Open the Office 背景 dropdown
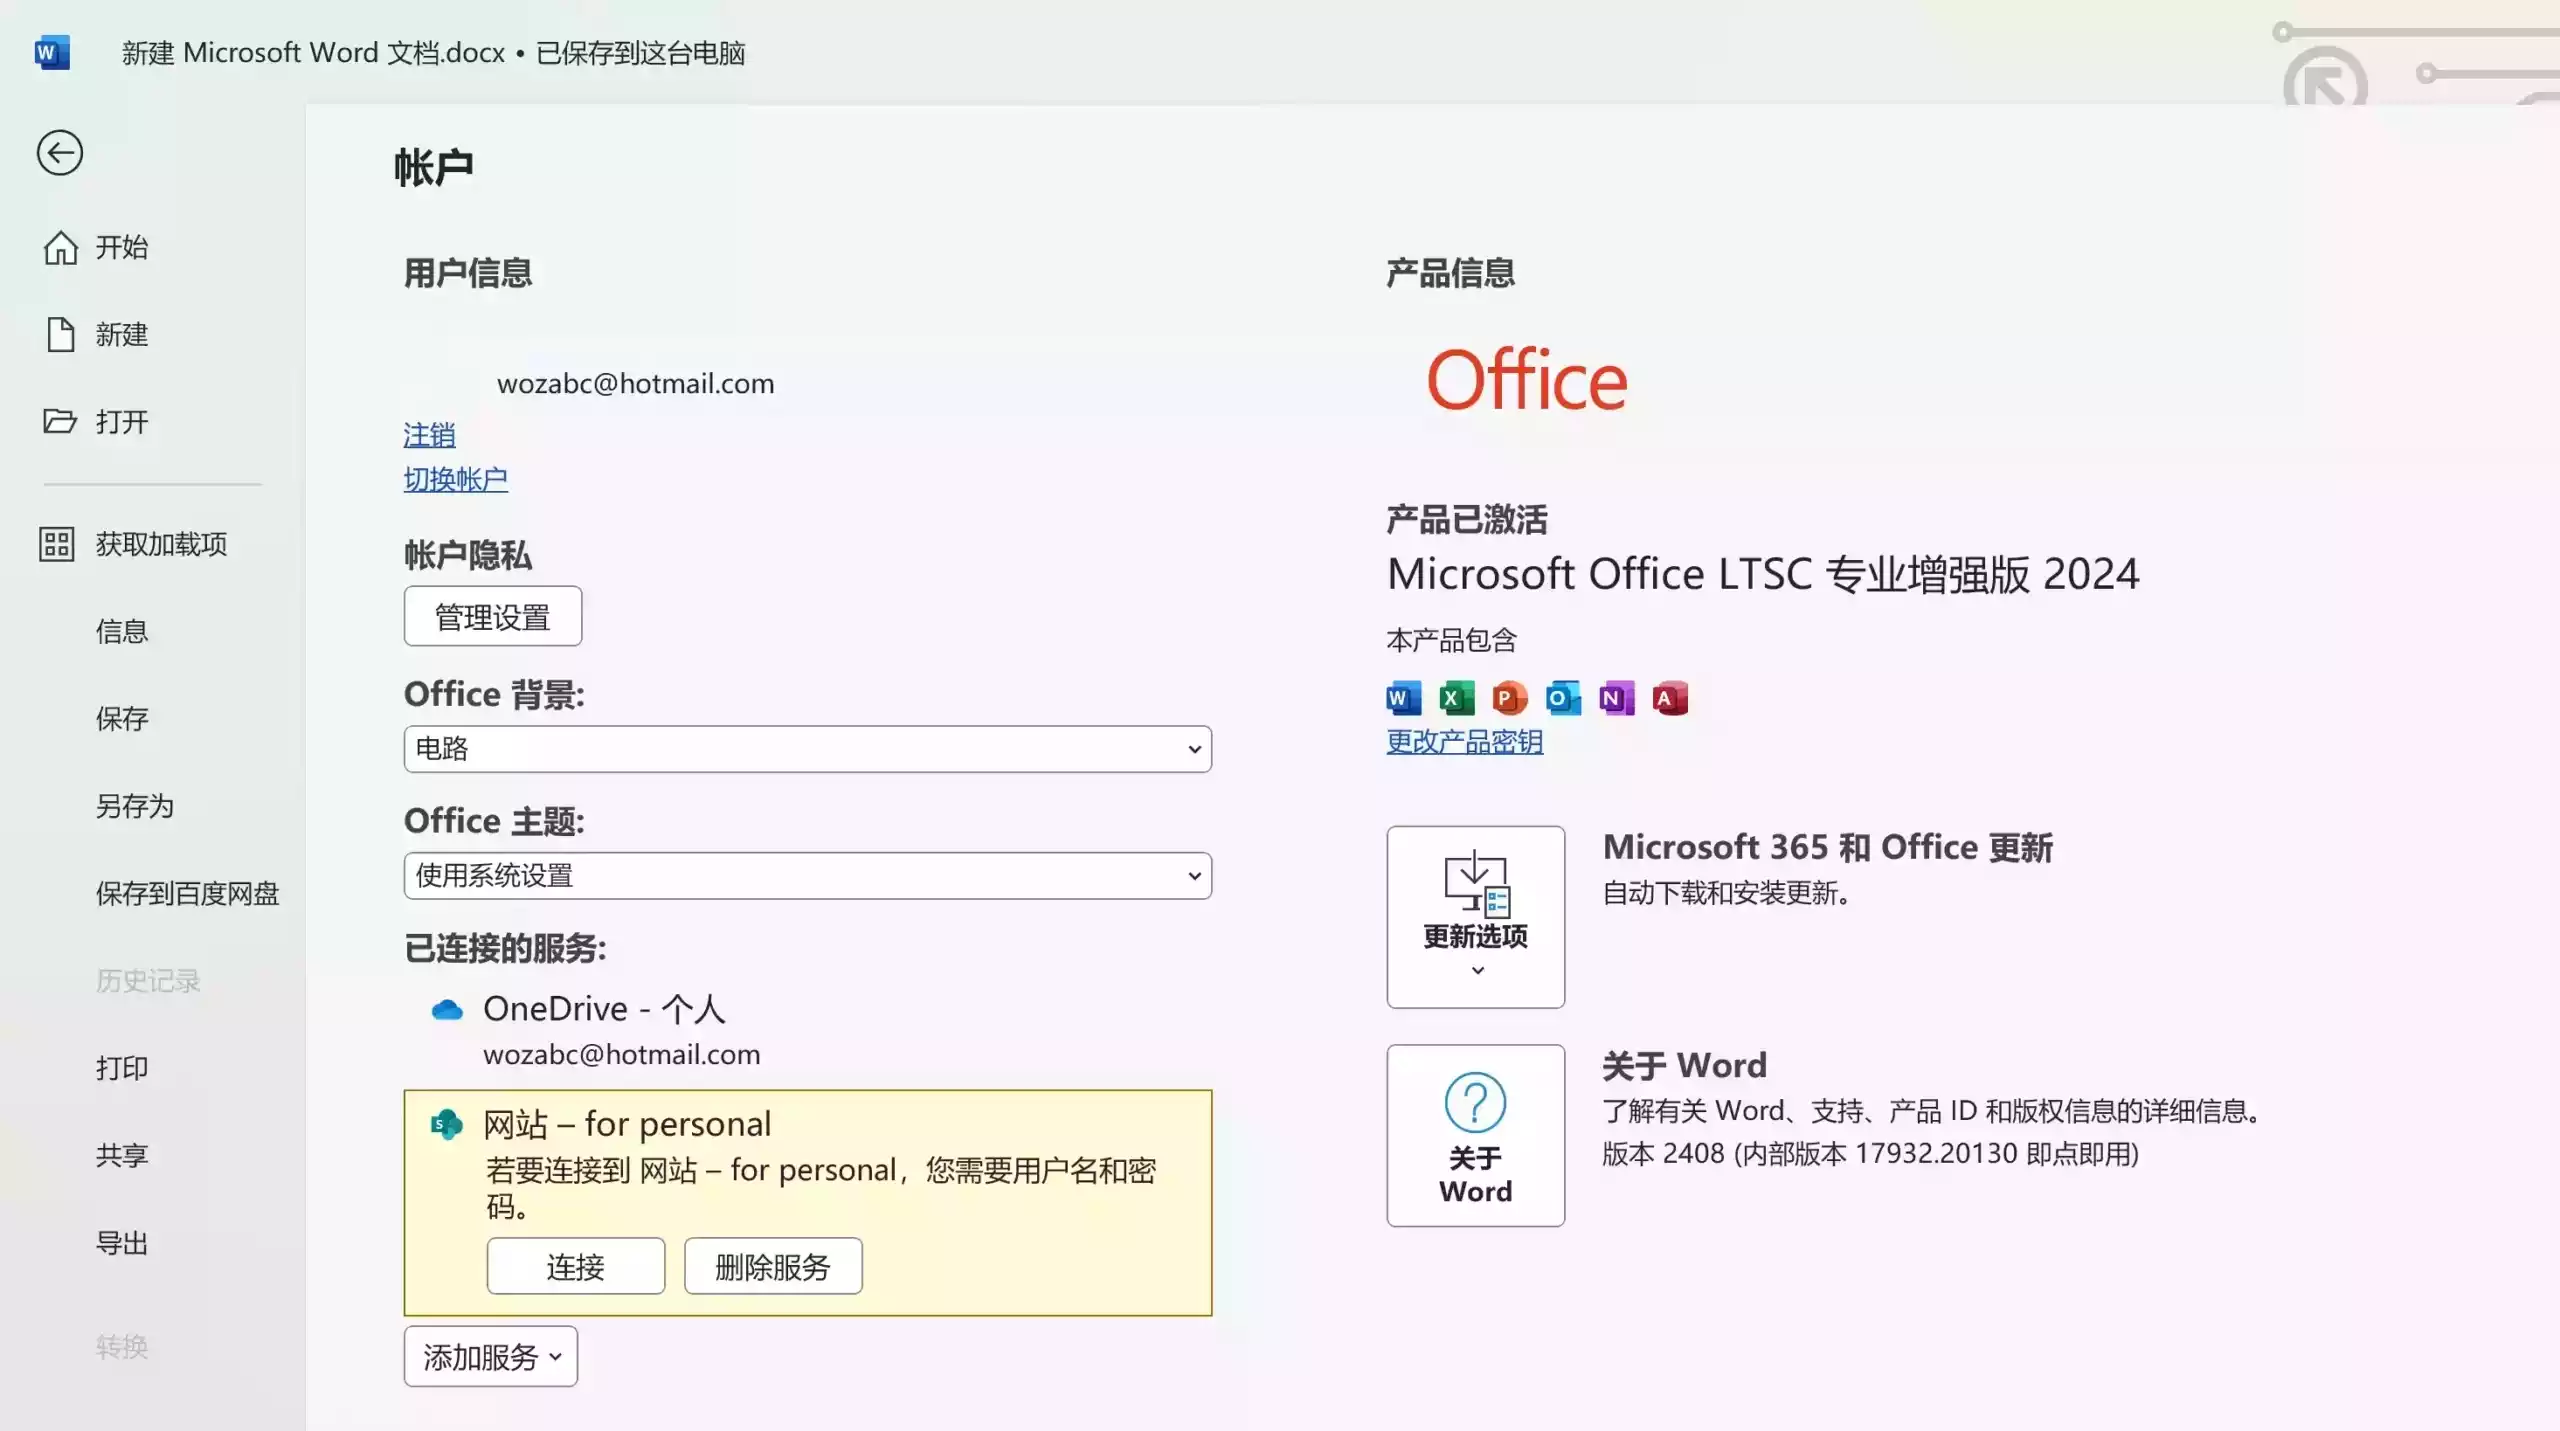 point(807,749)
